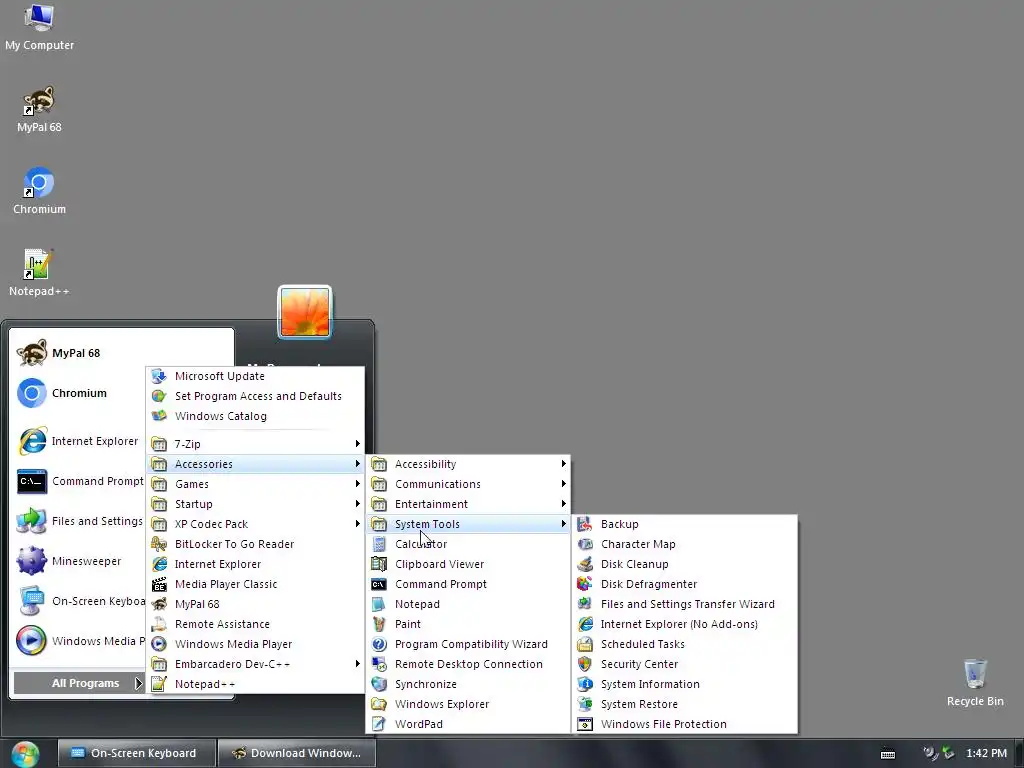Open System Information
The image size is (1024, 768).
tap(685, 684)
